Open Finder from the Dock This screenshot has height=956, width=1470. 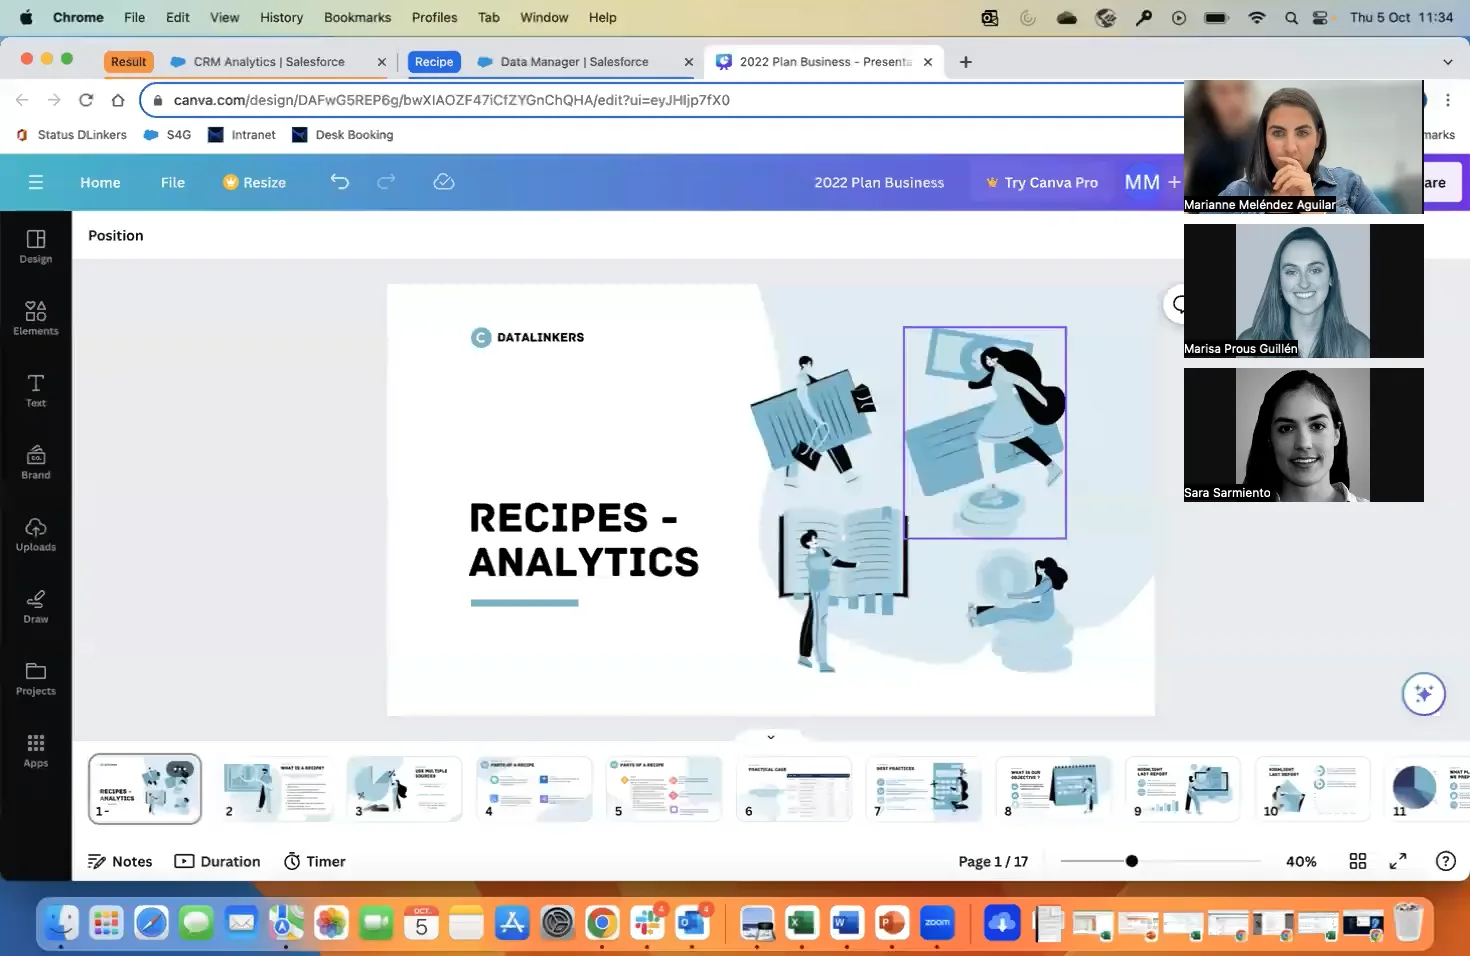tap(62, 922)
